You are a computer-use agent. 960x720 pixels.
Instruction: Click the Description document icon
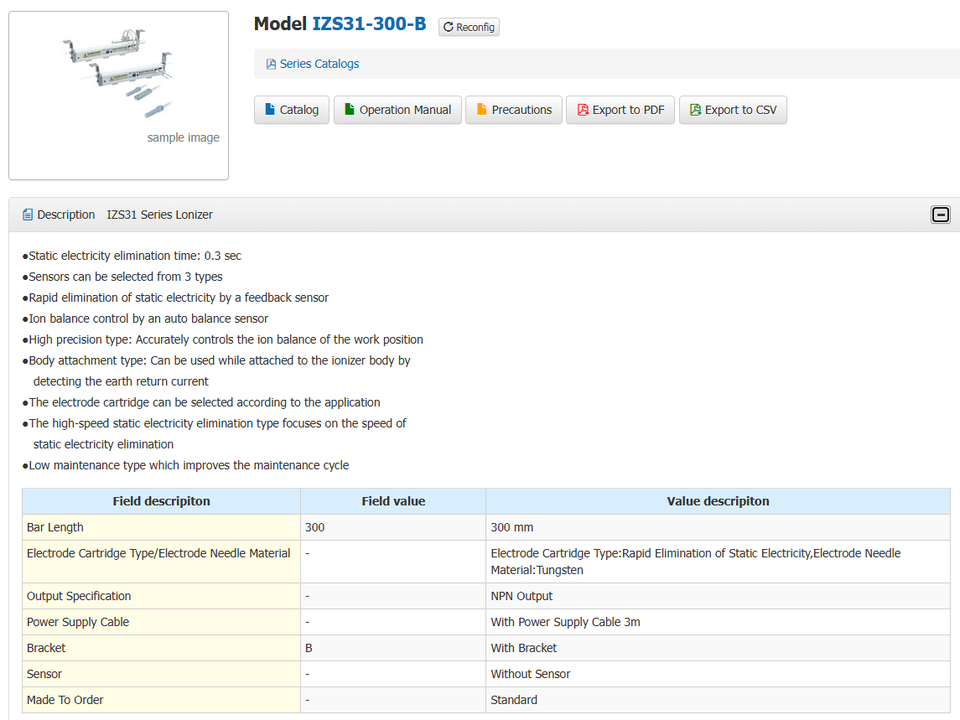(x=28, y=215)
